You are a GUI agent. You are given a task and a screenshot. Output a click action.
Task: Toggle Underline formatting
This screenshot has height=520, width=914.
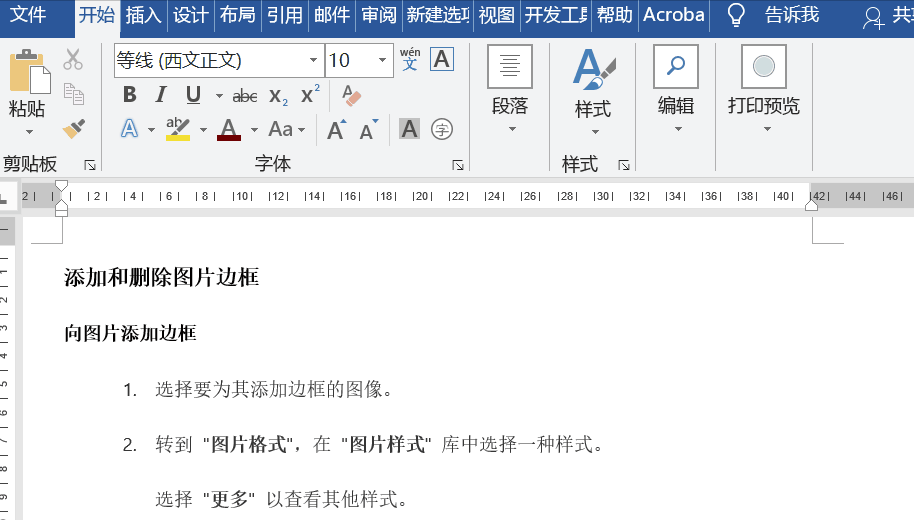[194, 94]
